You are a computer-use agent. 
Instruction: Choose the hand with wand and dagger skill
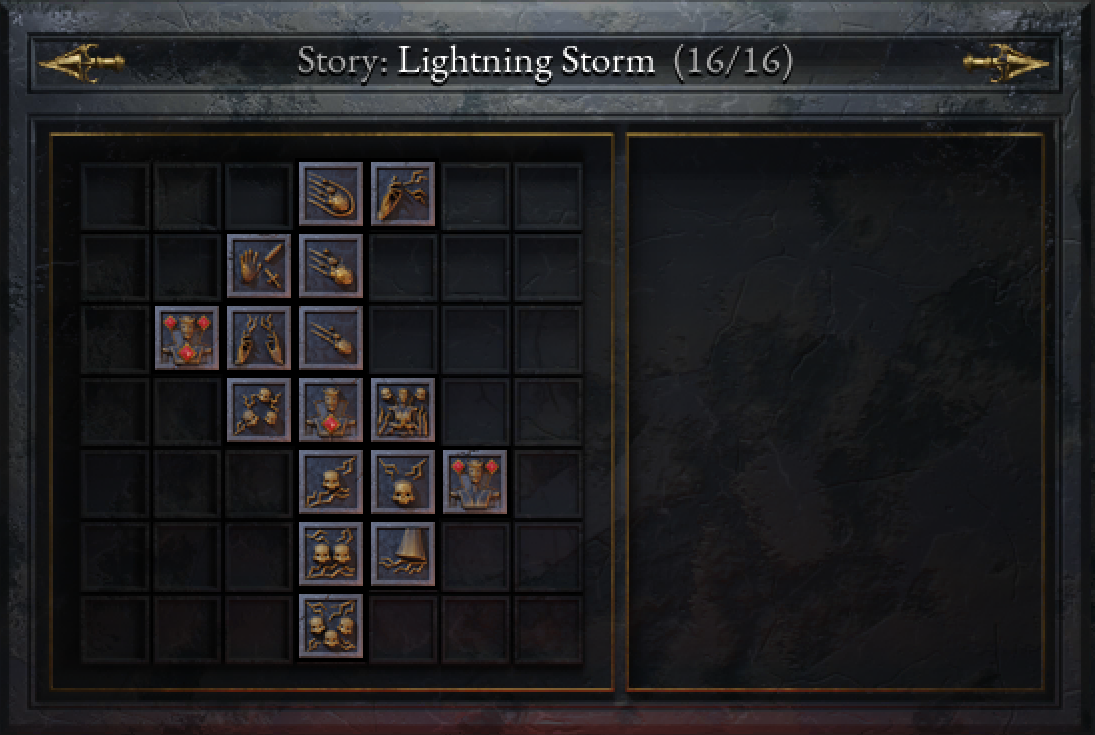click(x=259, y=266)
